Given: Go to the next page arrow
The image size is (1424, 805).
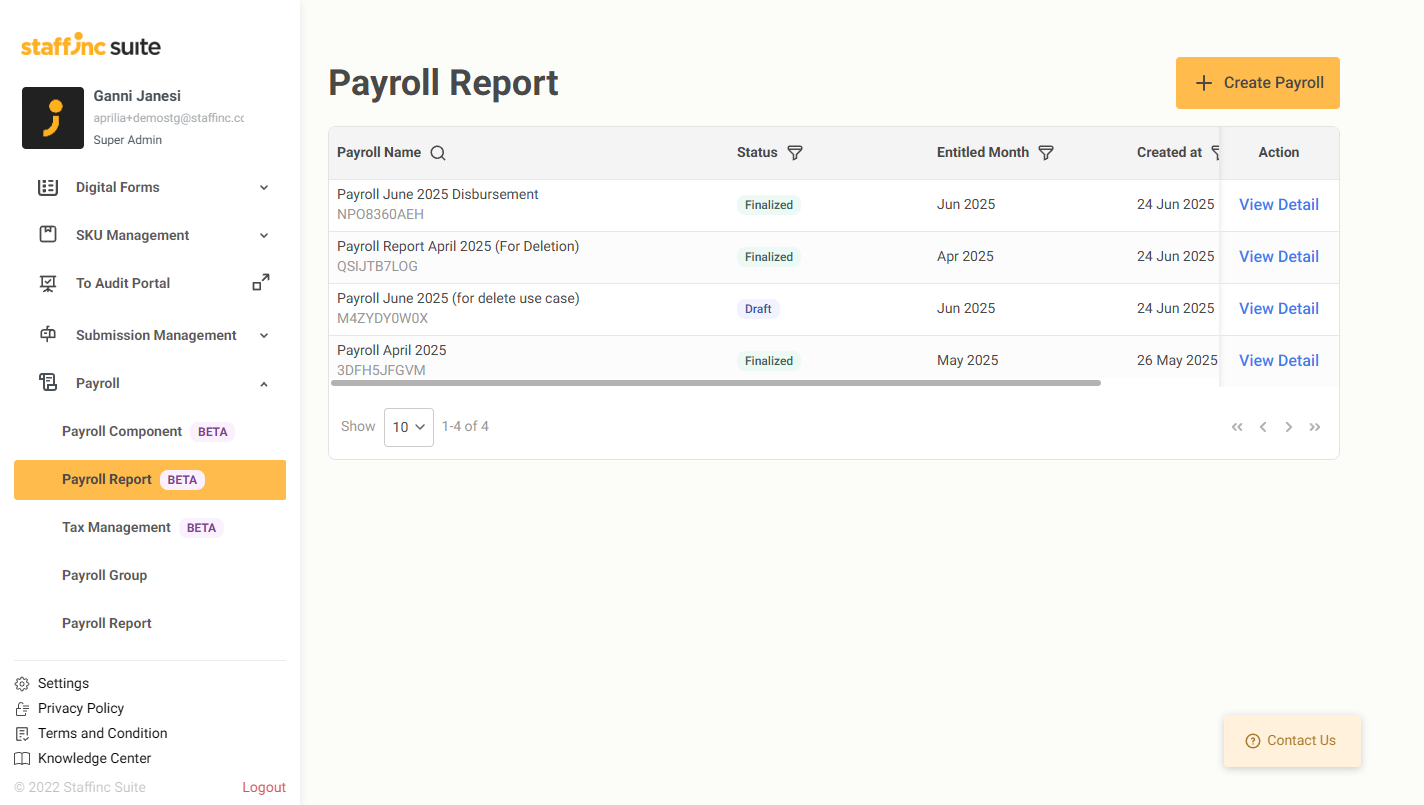Looking at the screenshot, I should click(x=1289, y=427).
